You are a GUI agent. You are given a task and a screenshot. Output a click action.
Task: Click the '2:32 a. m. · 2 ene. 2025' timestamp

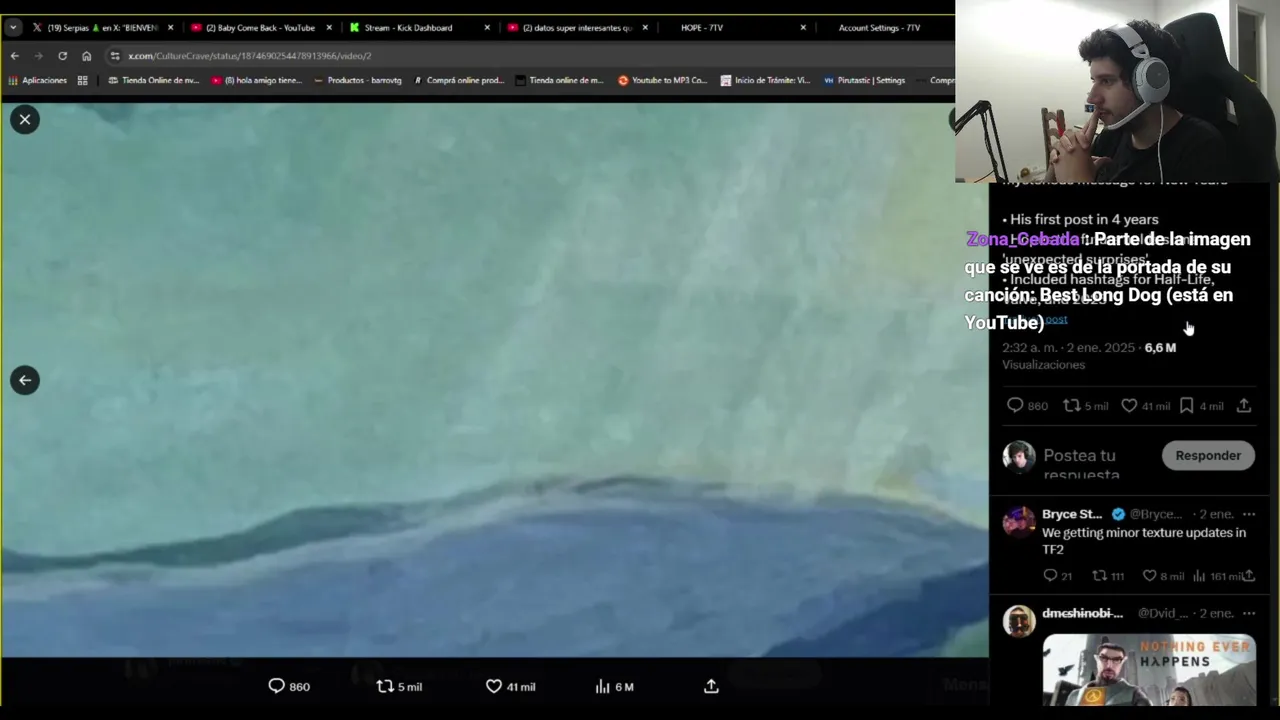[x=1068, y=347]
